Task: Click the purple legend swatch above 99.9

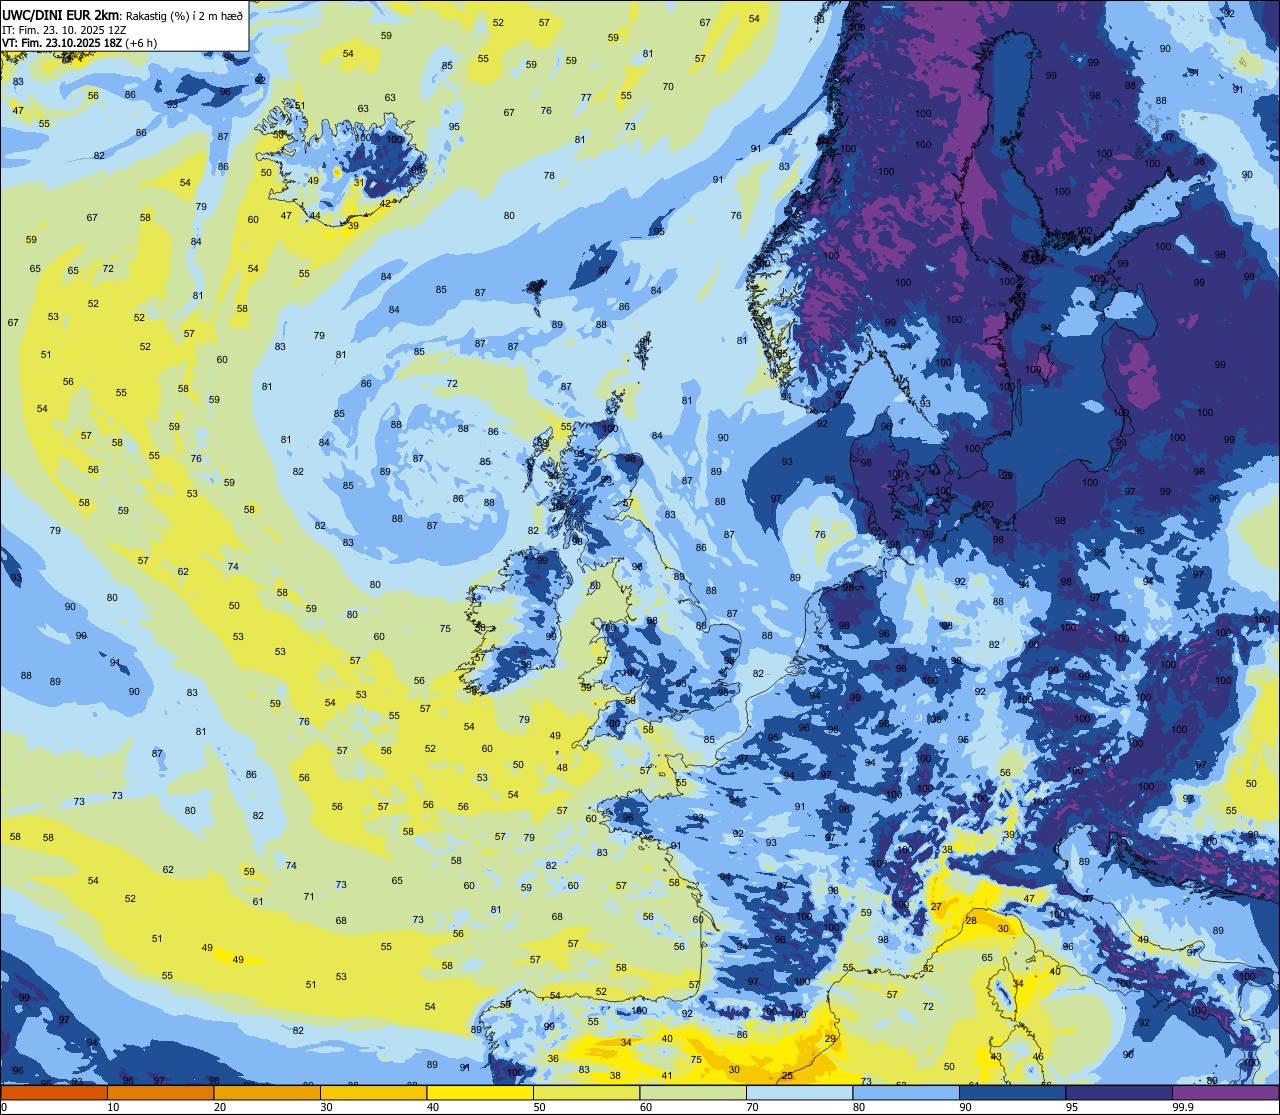Action: [x=1225, y=1092]
